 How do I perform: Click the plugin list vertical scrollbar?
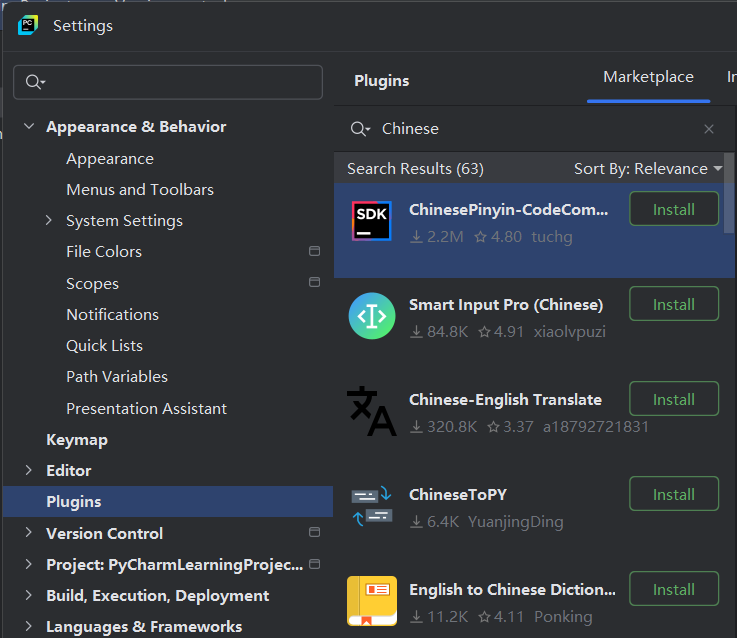coord(729,193)
